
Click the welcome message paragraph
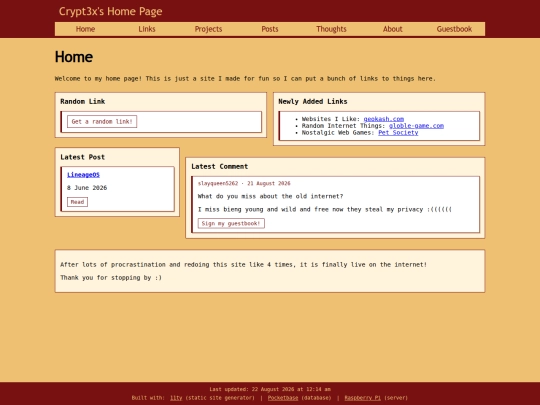(245, 79)
